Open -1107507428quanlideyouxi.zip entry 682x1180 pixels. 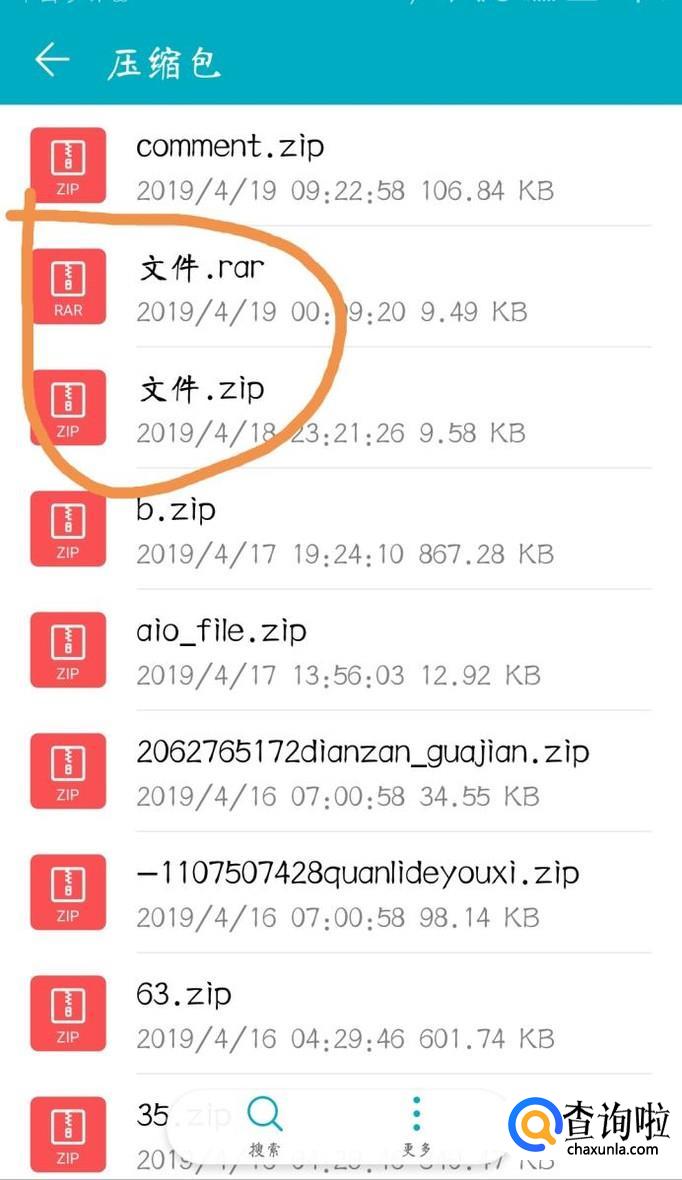pyautogui.click(x=340, y=893)
